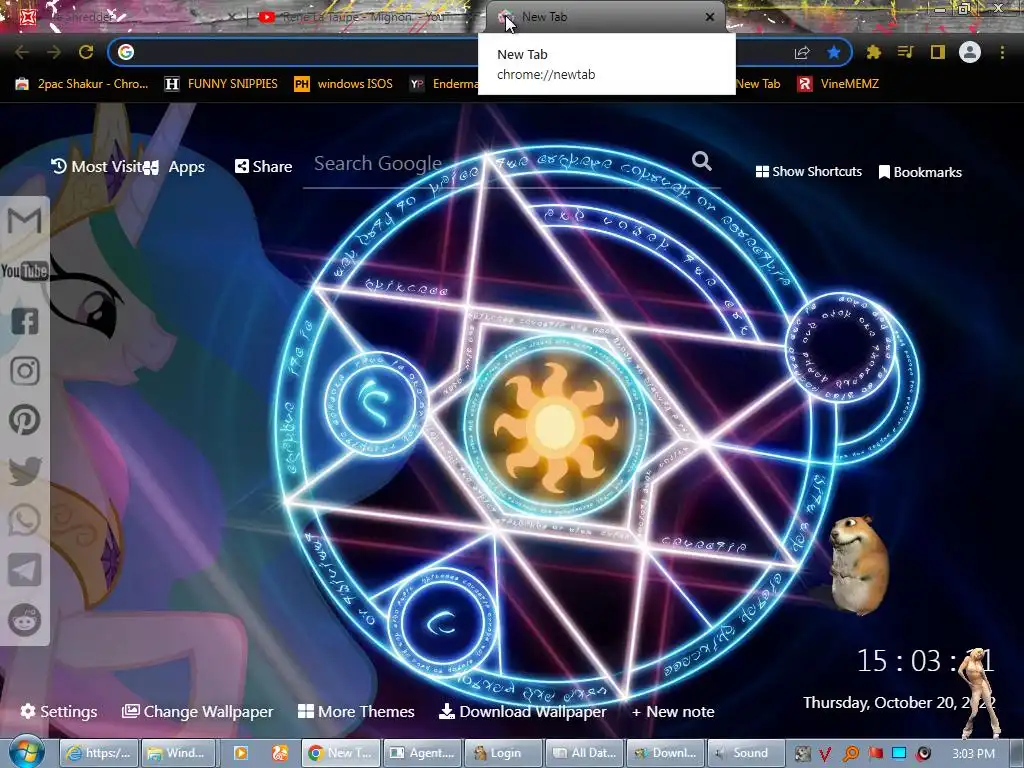The width and height of the screenshot is (1024, 768).
Task: Open the Extensions puzzle icon
Action: [x=874, y=52]
